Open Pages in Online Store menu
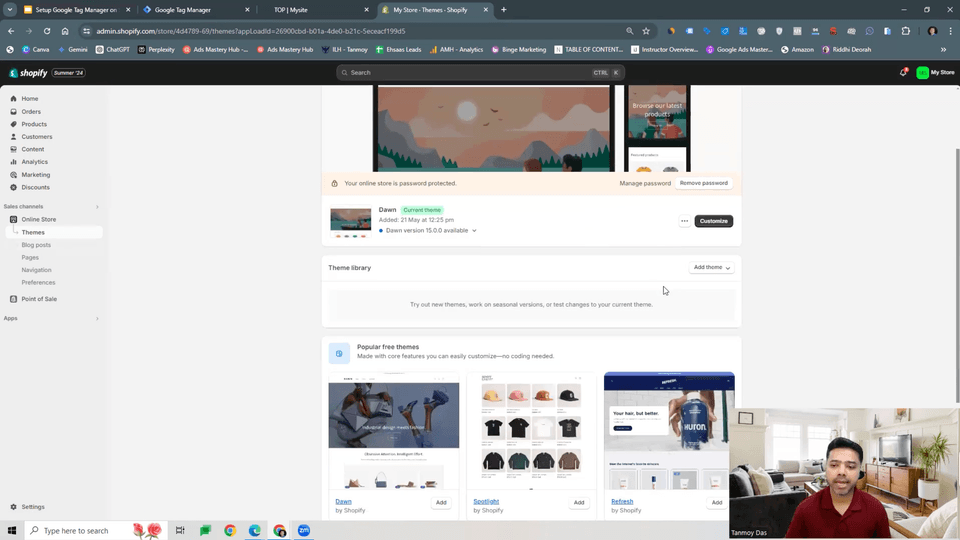This screenshot has height=540, width=960. tap(30, 258)
